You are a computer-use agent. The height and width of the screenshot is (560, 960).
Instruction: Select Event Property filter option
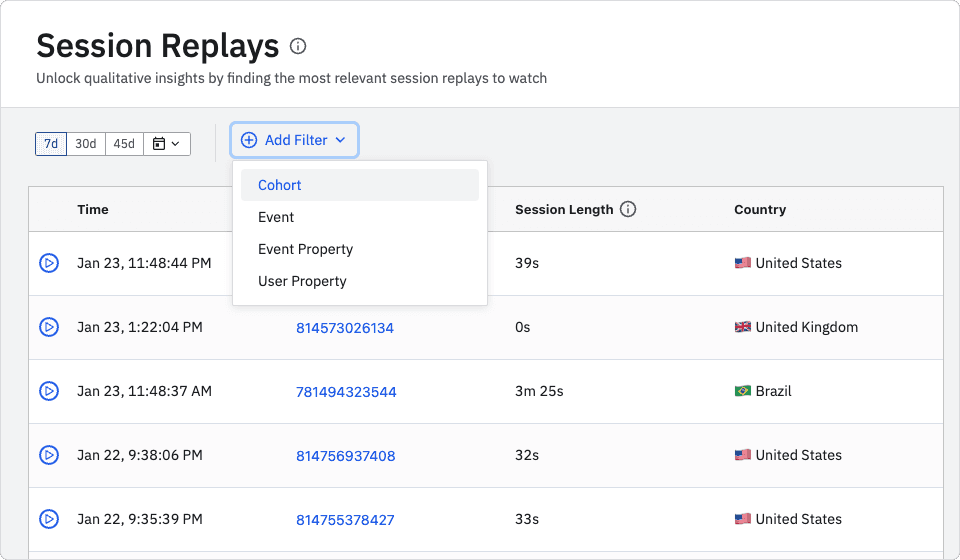pos(305,249)
